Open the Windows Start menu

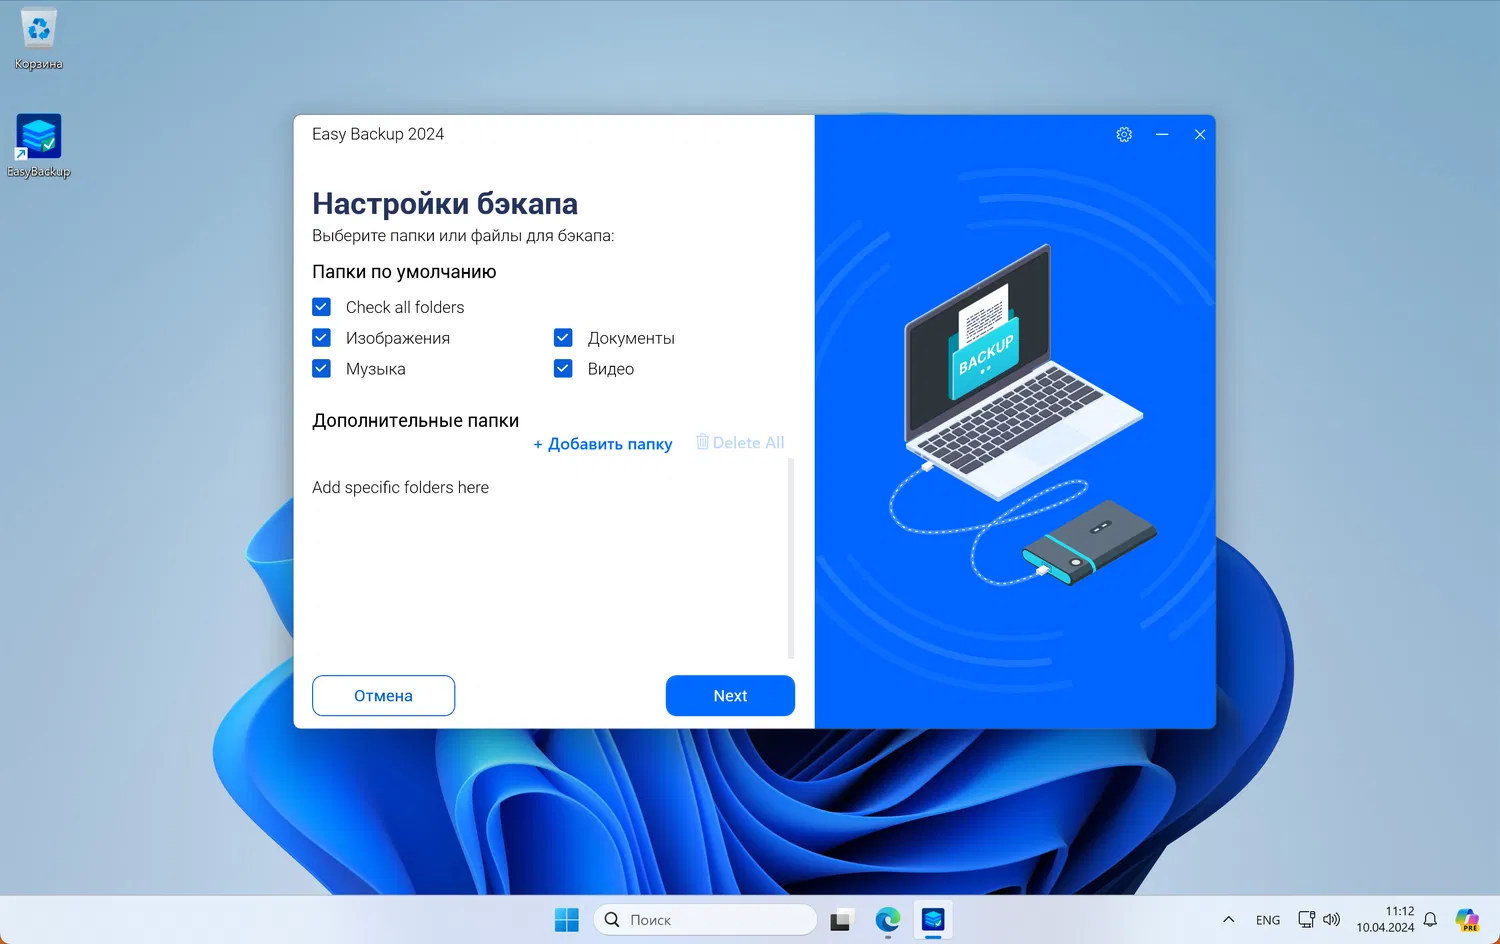point(567,919)
